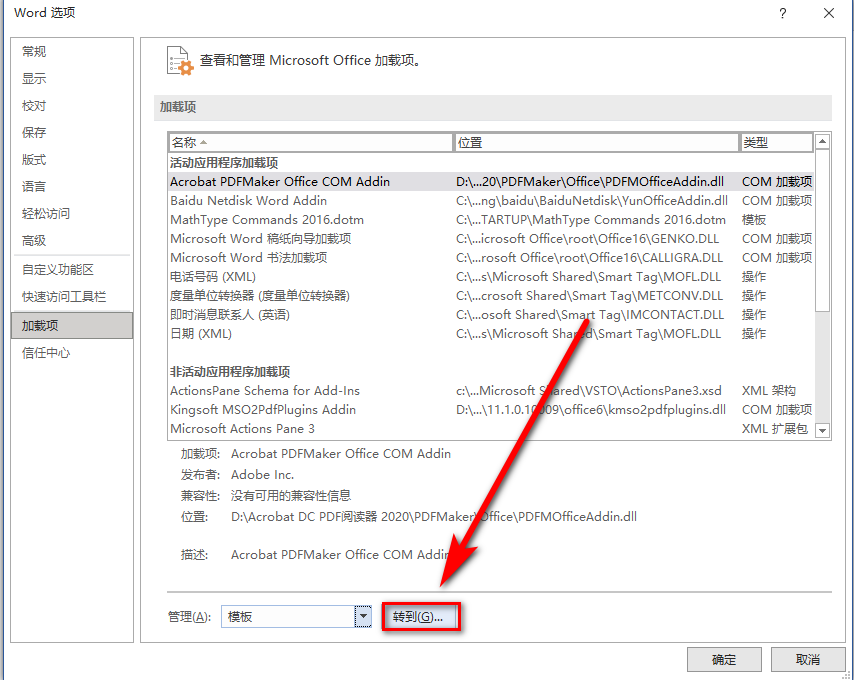Select Baidu Netdisk Word Addin row
Viewport: 854px width, 680px height.
(x=491, y=201)
